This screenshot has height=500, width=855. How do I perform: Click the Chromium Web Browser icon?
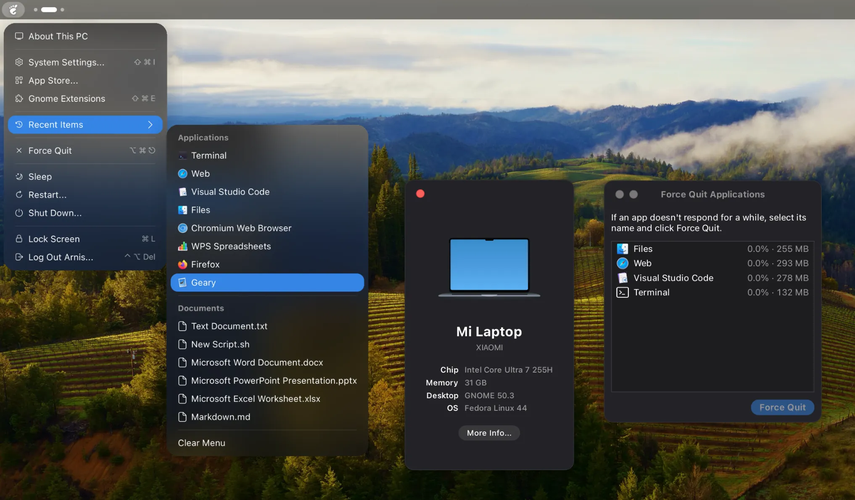pyautogui.click(x=183, y=228)
